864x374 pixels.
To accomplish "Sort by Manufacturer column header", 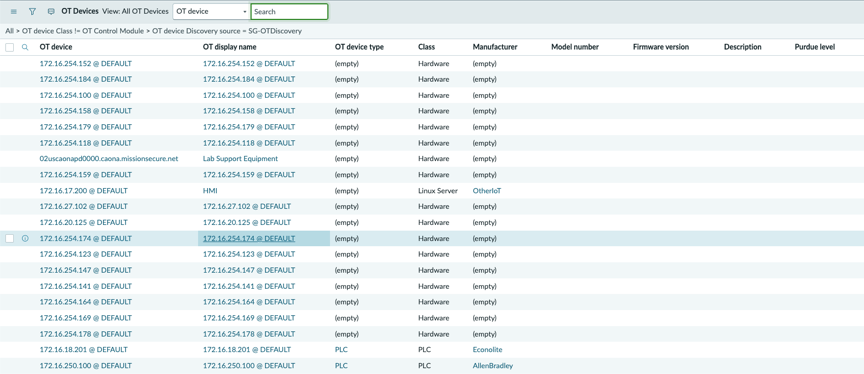I will tap(495, 47).
